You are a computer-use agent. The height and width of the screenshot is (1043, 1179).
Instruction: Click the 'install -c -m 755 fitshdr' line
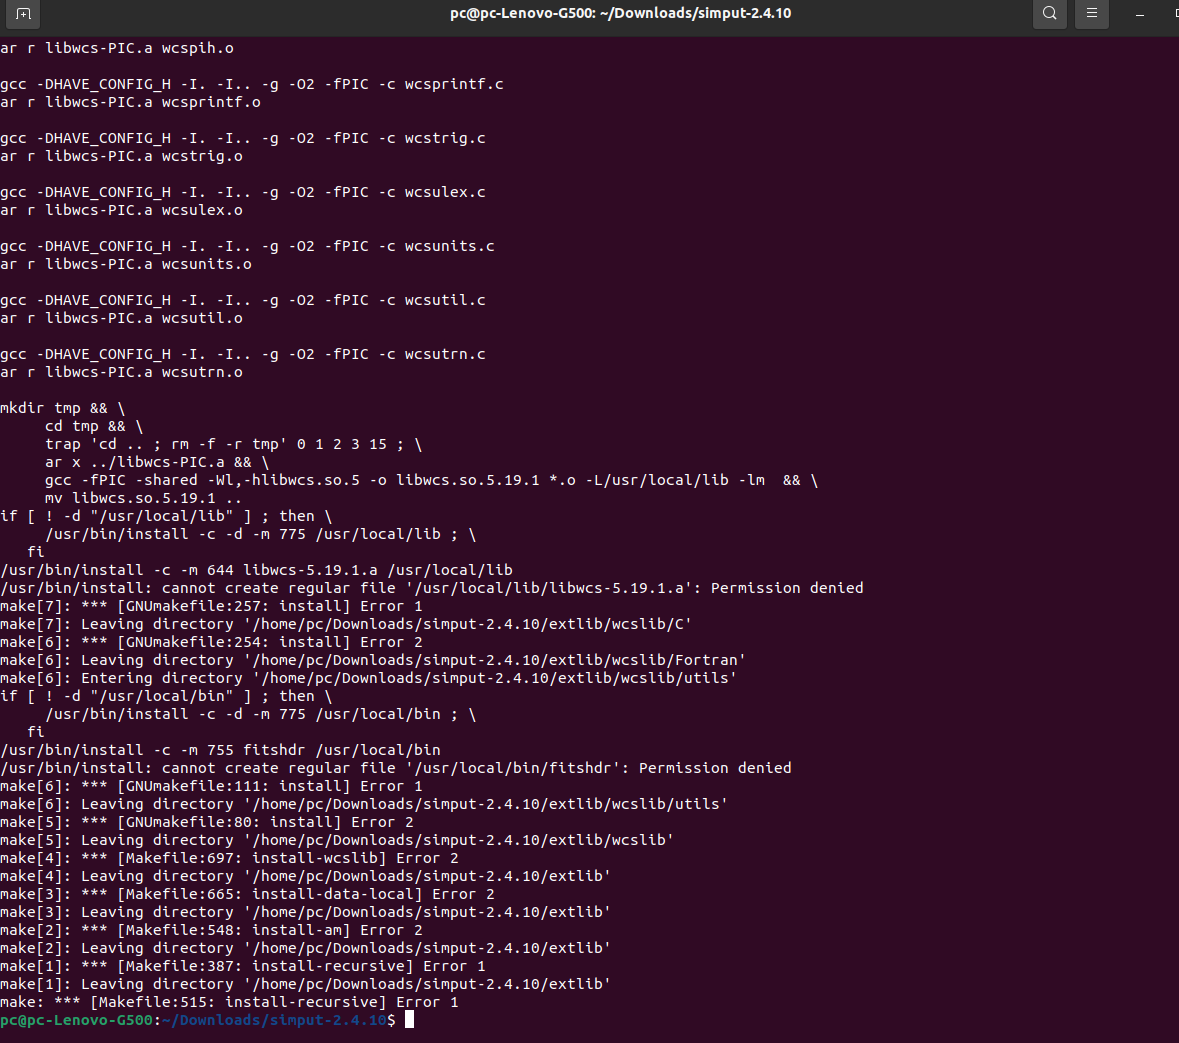(220, 750)
